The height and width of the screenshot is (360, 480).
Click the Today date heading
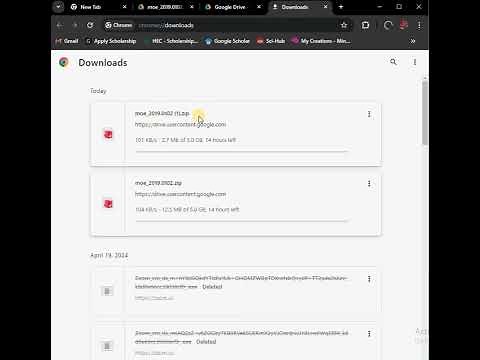[x=98, y=91]
